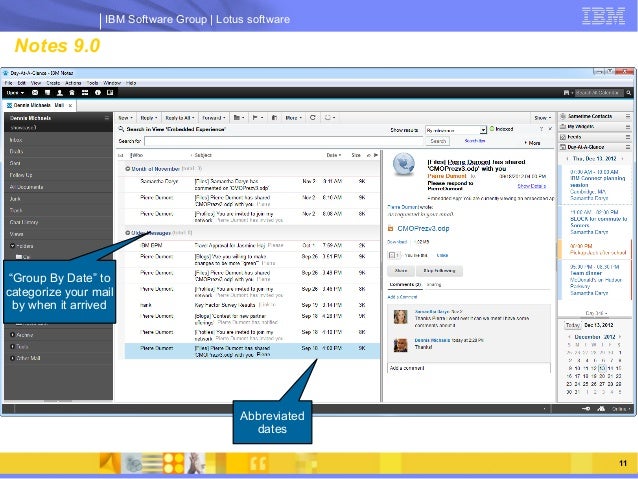Select the Inbox folder in the sidebar
638x479 pixels.
(15, 140)
